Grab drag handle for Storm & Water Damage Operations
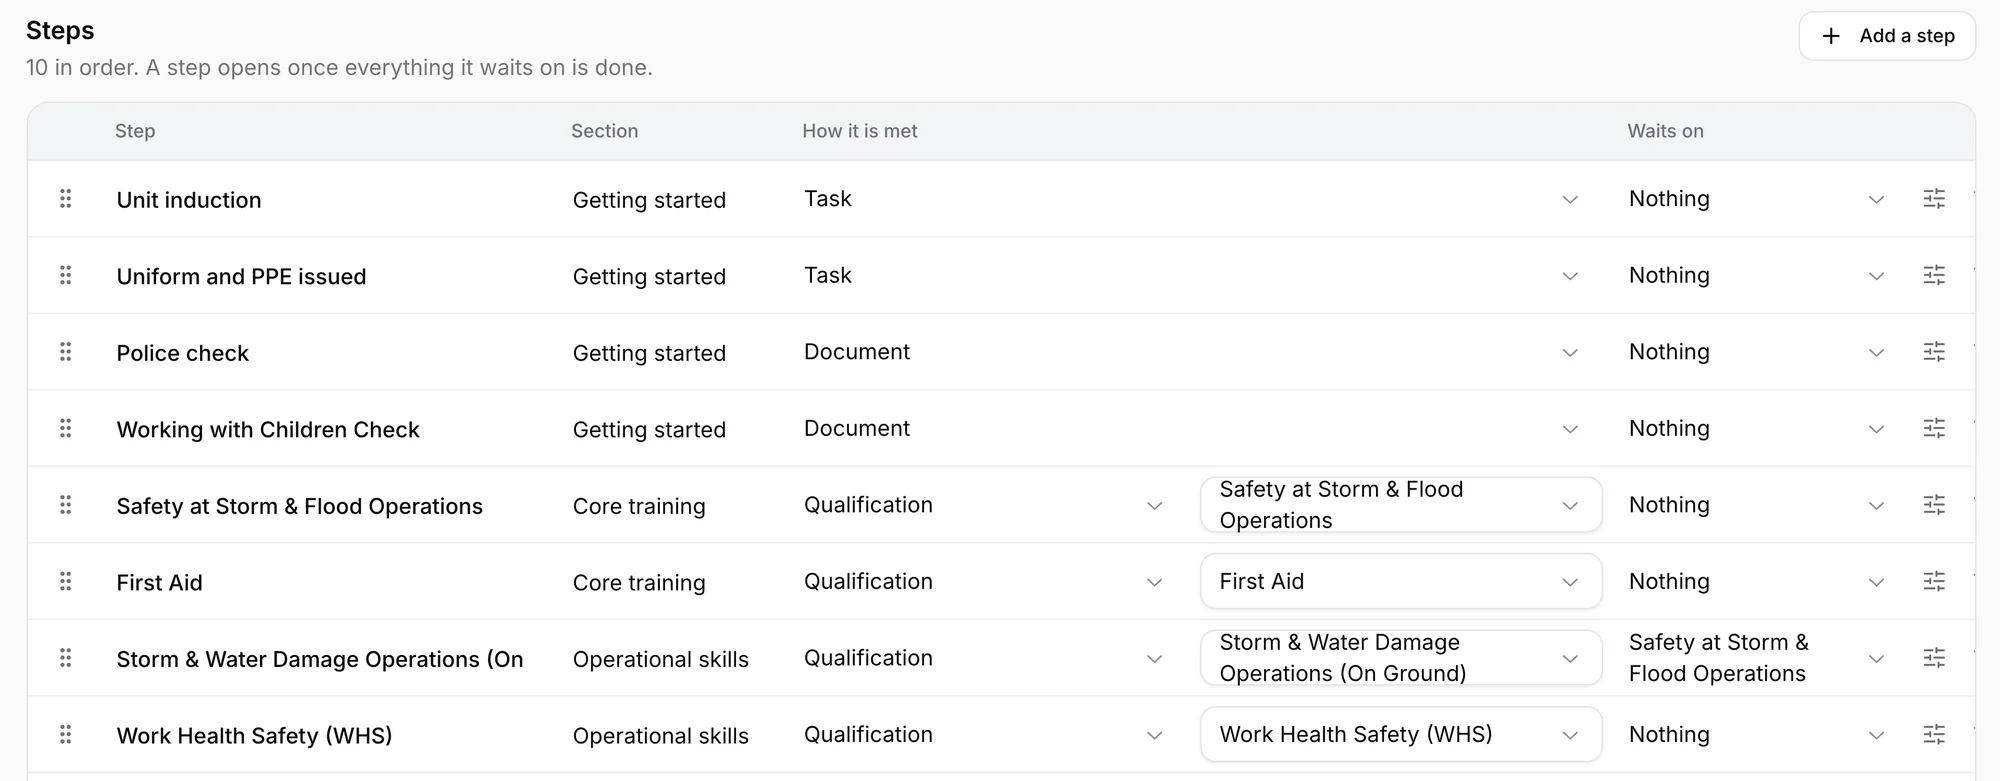The image size is (2000, 781). 66,658
